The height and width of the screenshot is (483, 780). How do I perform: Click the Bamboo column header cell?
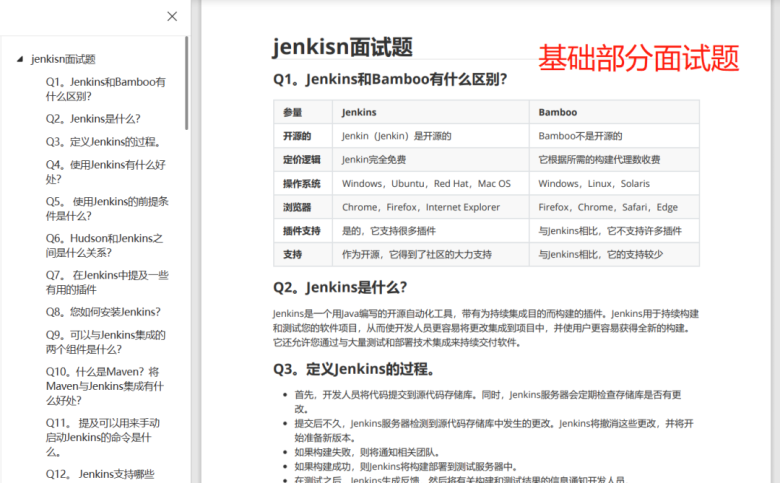click(614, 112)
